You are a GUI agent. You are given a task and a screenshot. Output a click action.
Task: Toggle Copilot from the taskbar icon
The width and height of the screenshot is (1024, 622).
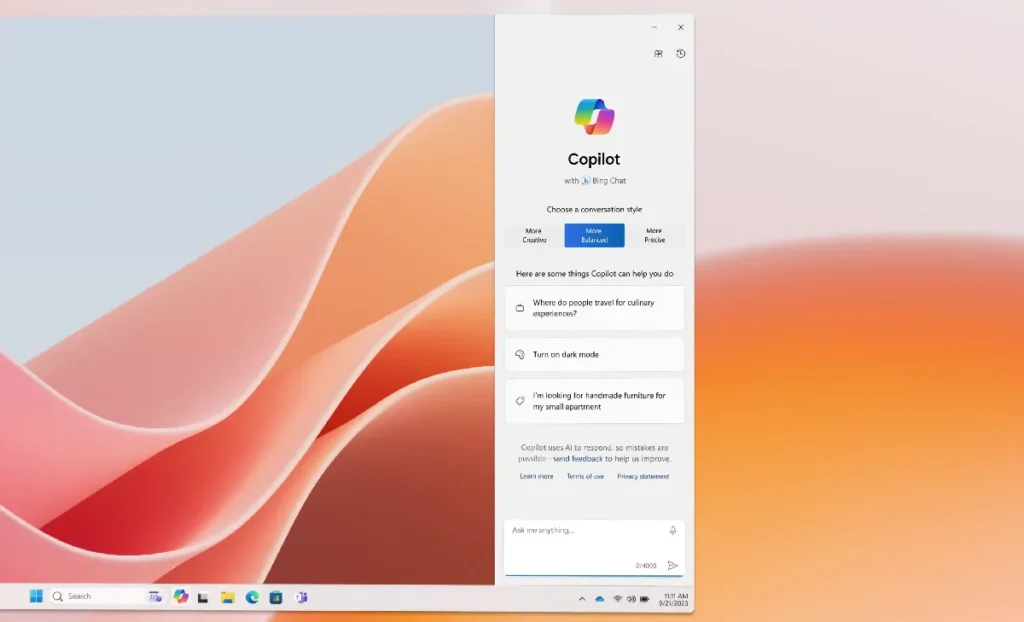(181, 597)
